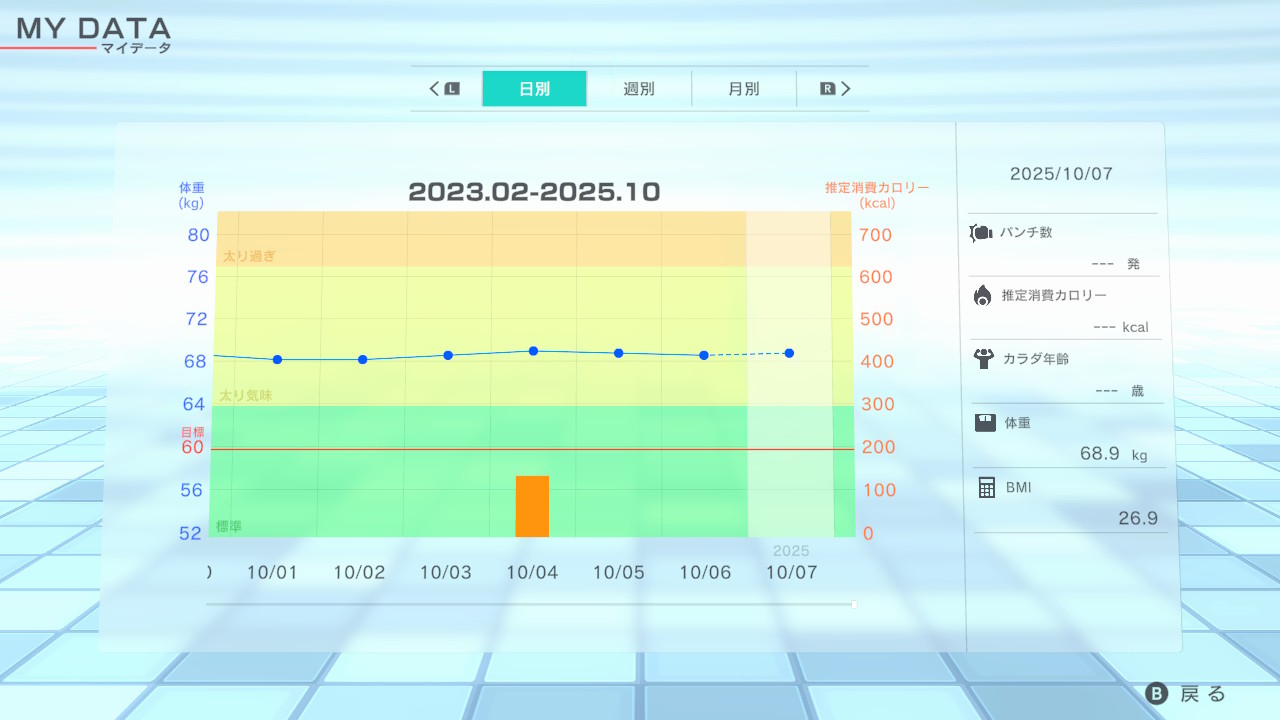Viewport: 1280px width, 720px height.
Task: Go back with the 戻る button
Action: point(1187,694)
